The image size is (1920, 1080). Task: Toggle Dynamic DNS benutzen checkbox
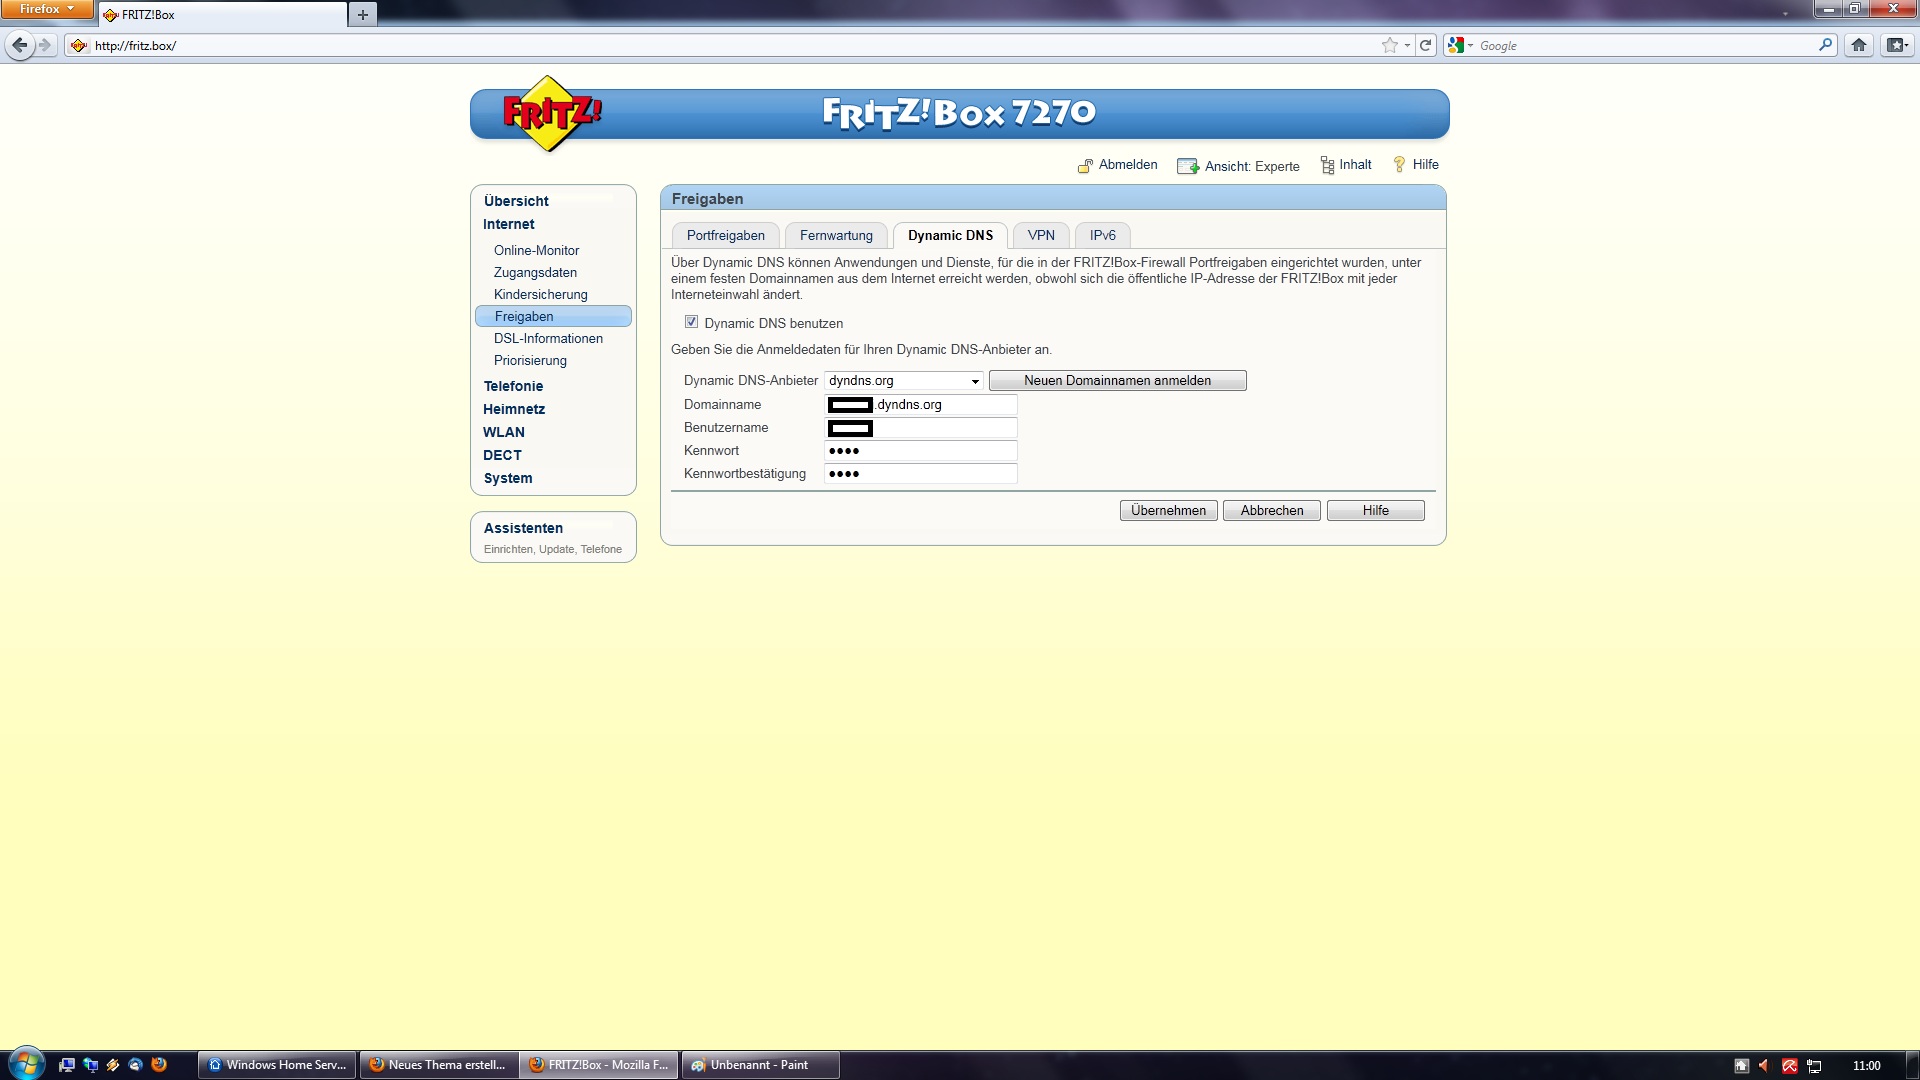(691, 322)
